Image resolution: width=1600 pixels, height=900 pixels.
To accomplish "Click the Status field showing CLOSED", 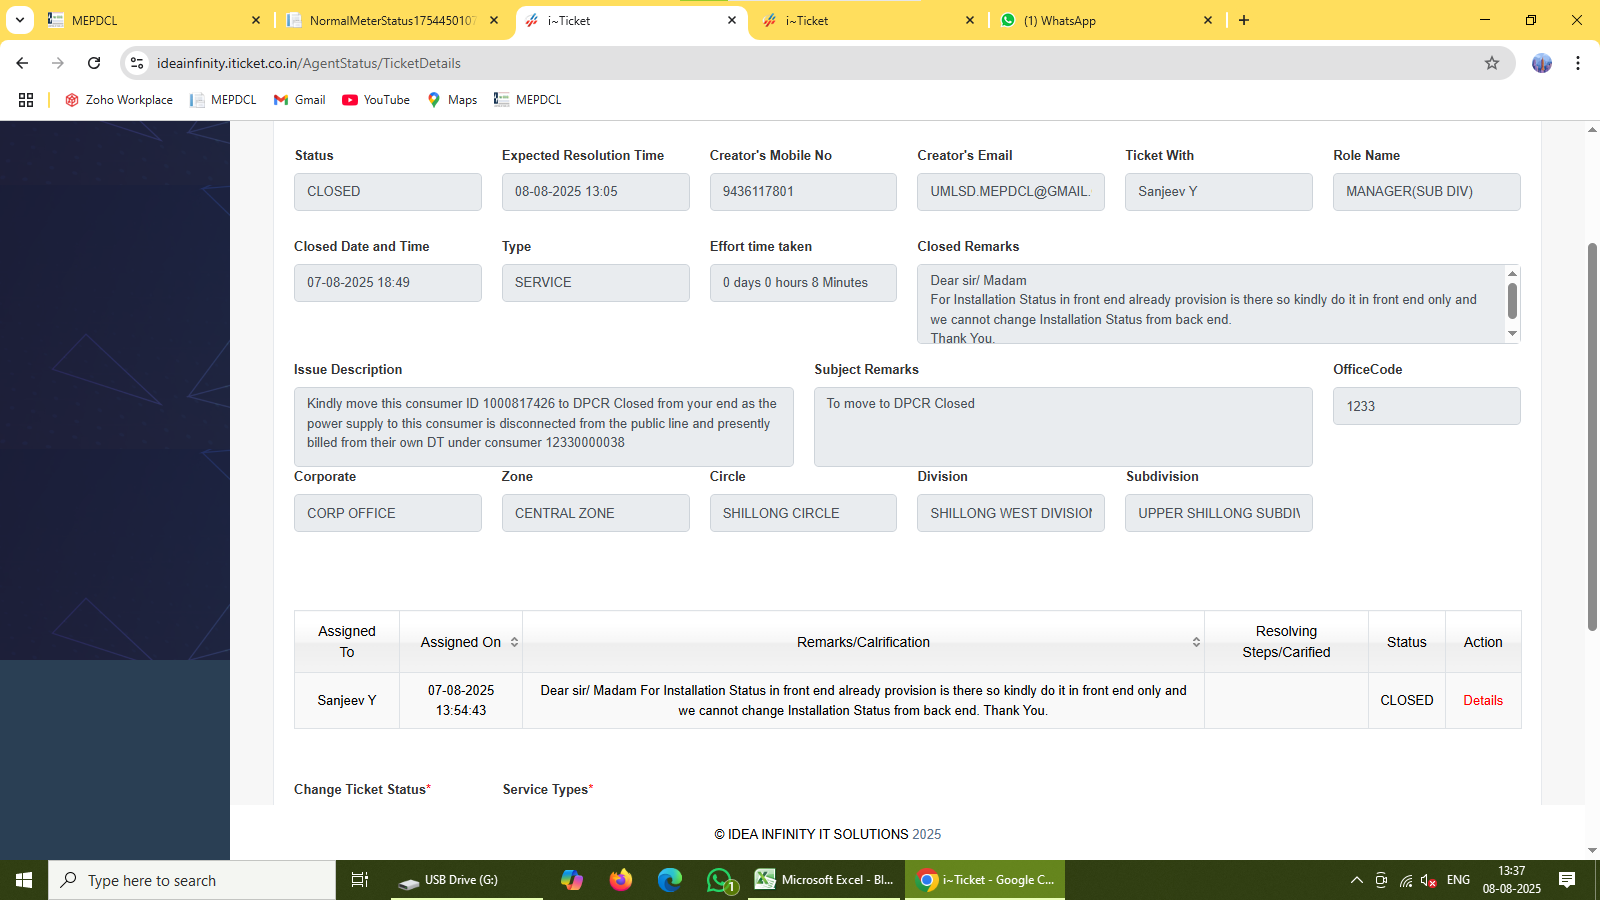I will (388, 192).
